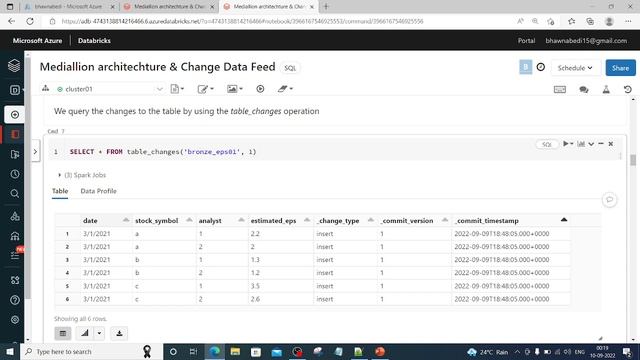Sort by the _commit_version column

point(445,220)
